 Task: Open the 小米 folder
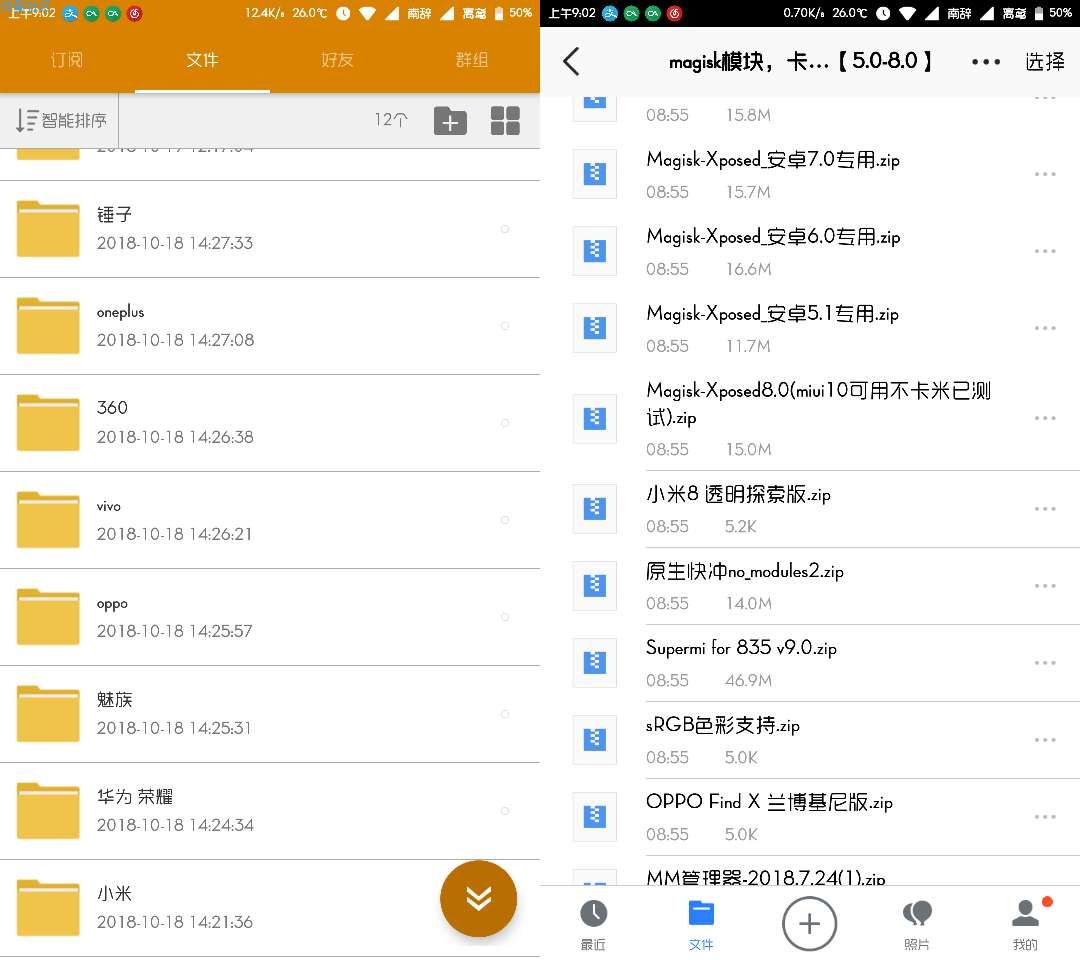[270, 909]
